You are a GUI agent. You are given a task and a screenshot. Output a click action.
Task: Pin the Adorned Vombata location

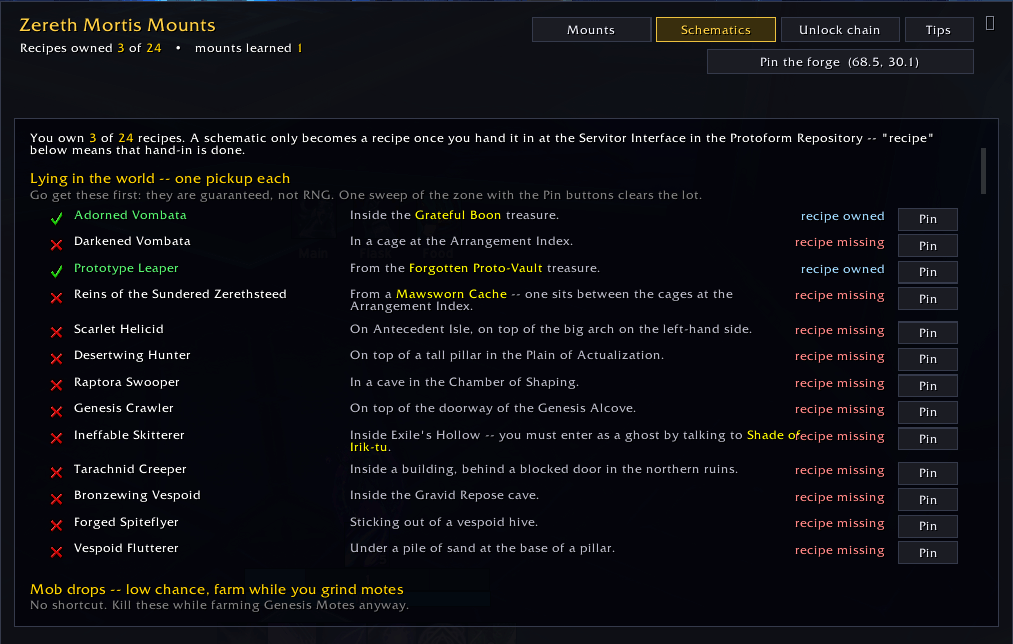click(x=928, y=219)
